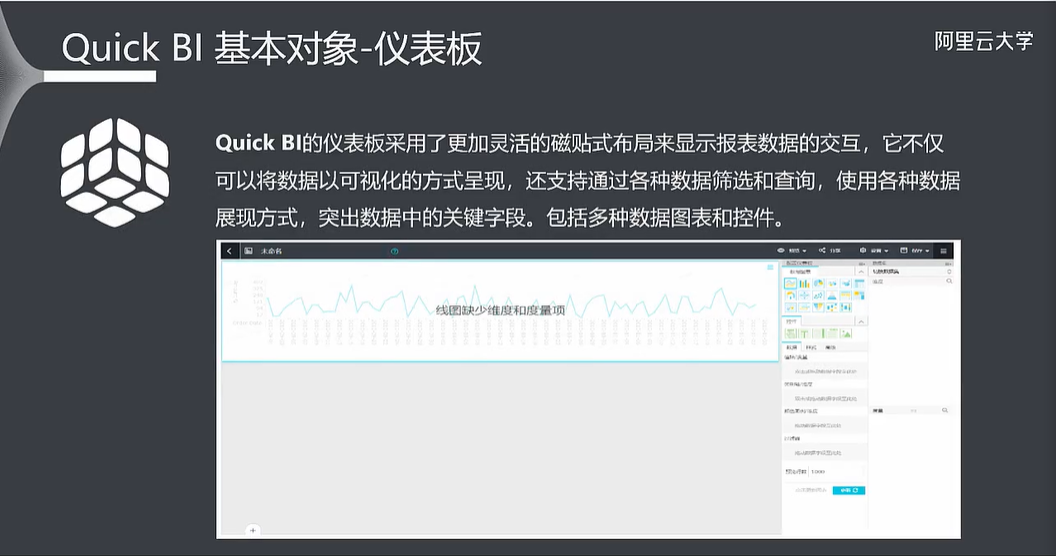Select the line chart icon

791,283
